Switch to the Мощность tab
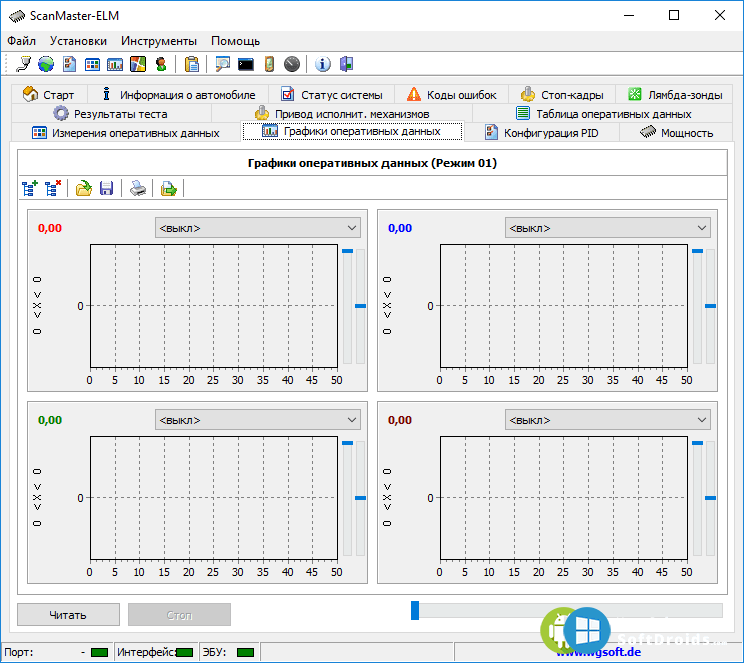 tap(676, 132)
